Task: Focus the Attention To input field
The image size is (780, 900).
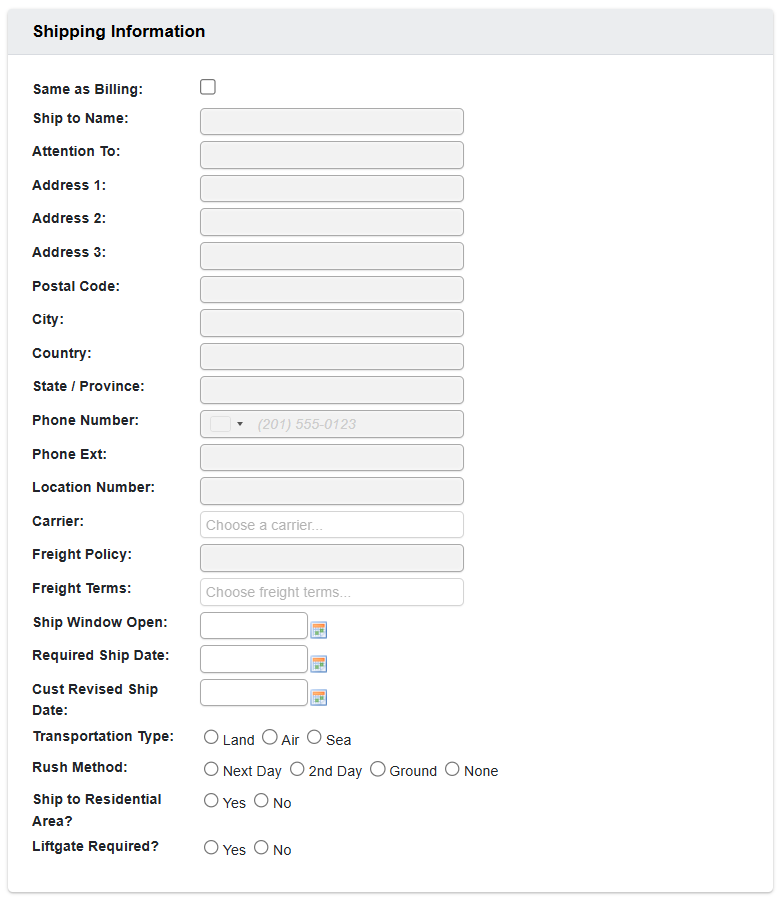Action: [331, 155]
